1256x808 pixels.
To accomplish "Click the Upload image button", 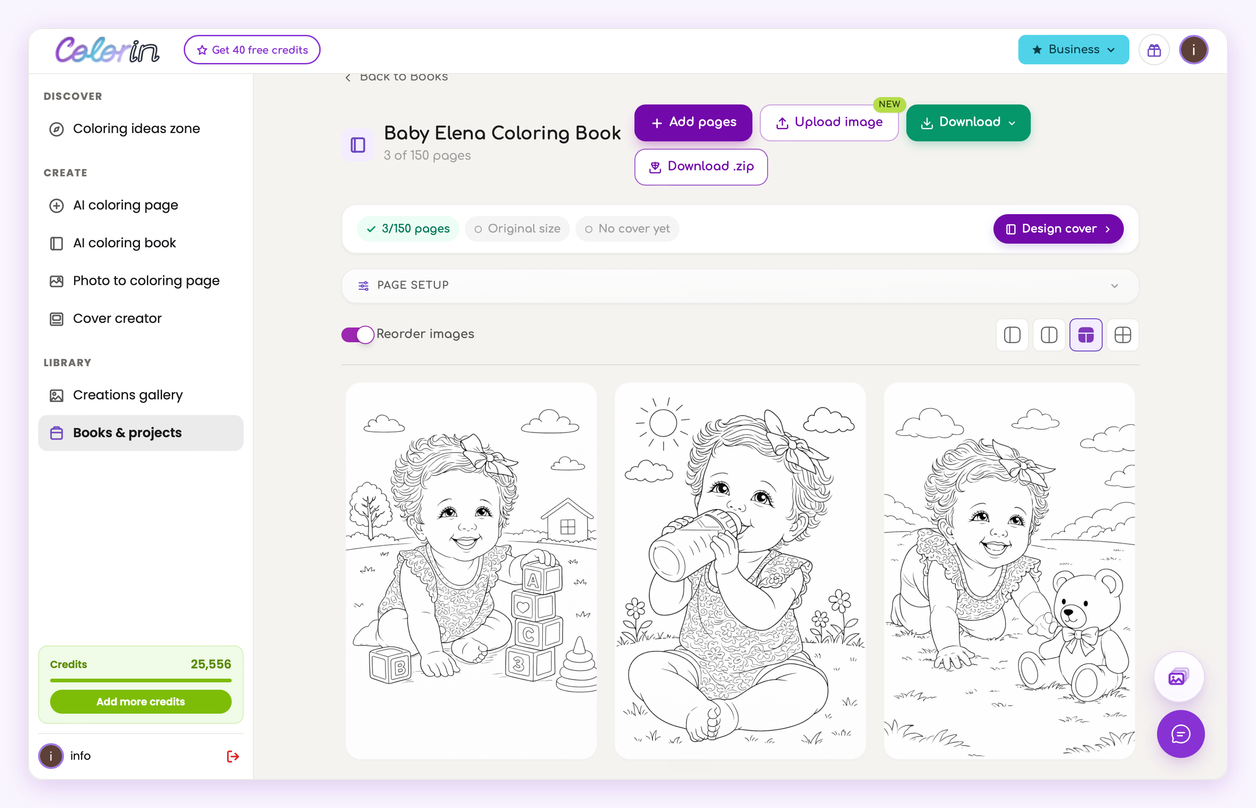I will [x=829, y=122].
